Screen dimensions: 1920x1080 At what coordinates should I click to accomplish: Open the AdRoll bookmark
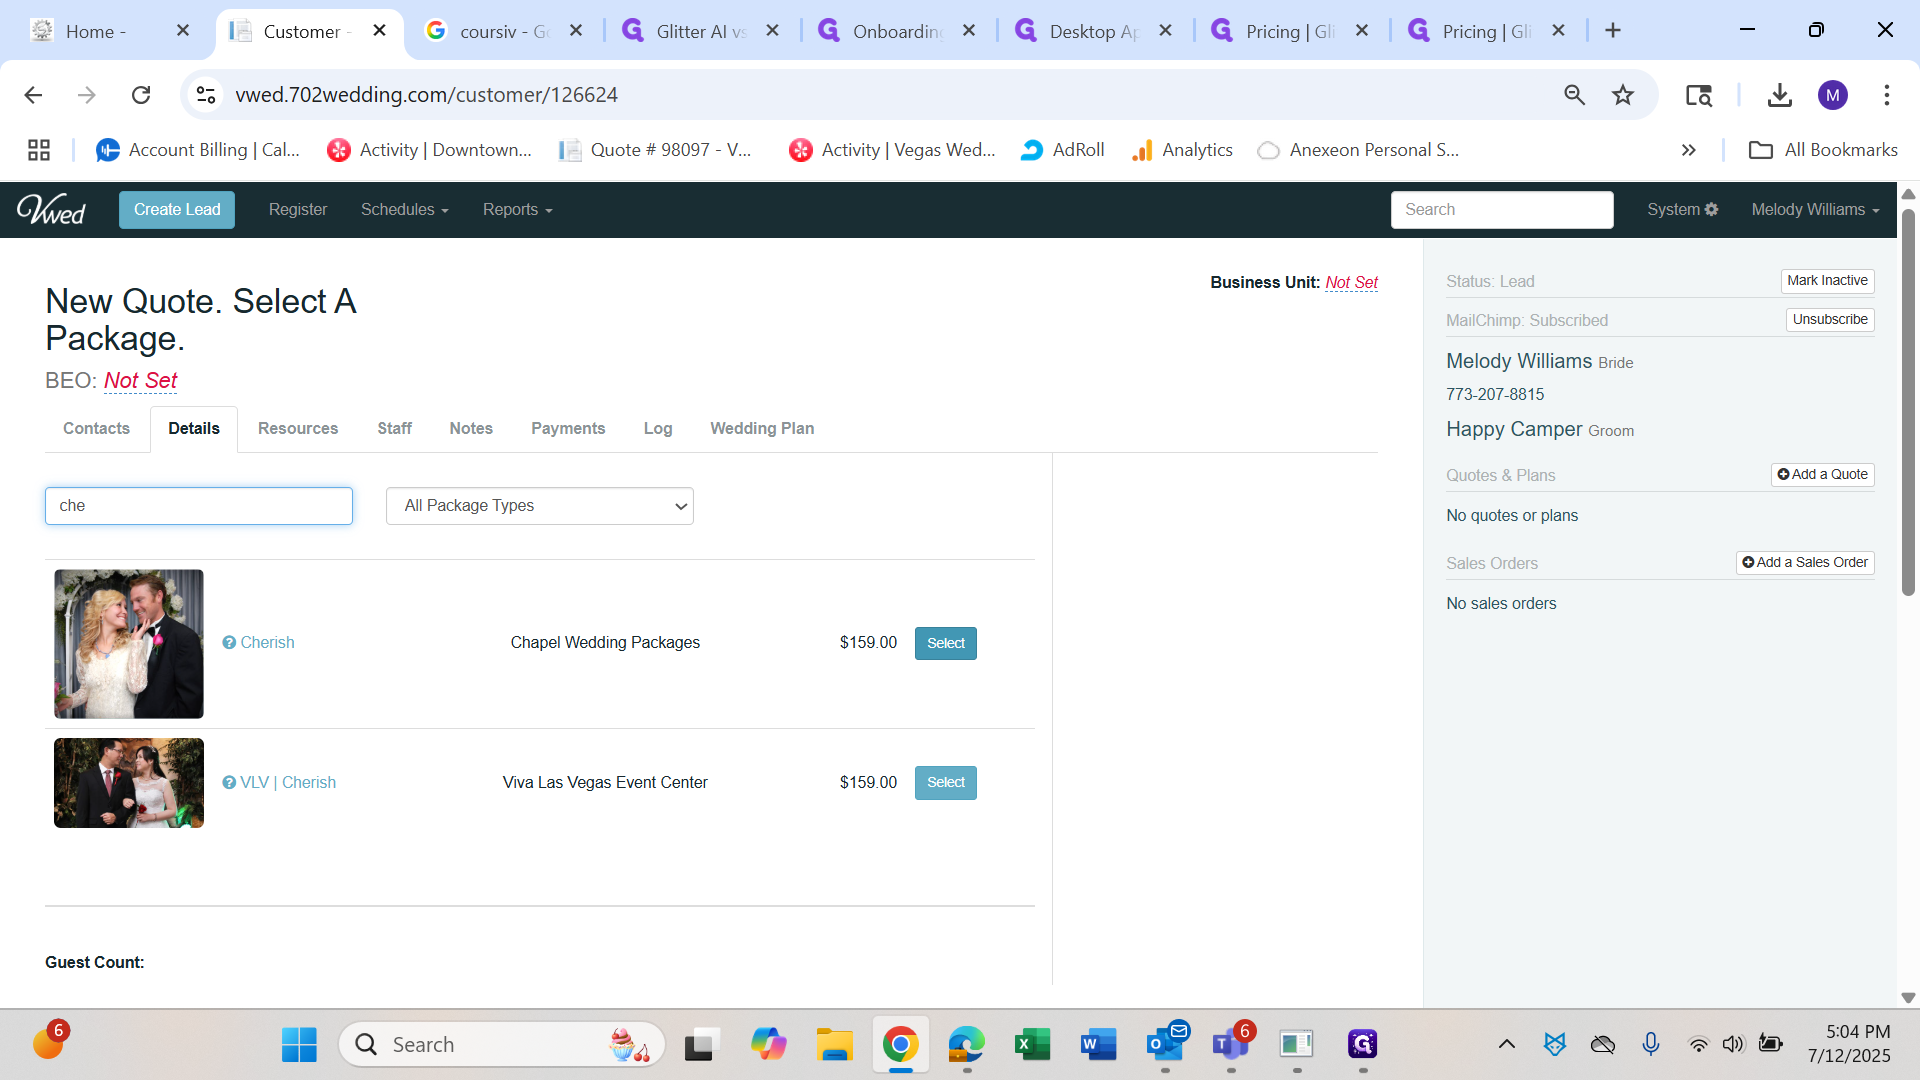pyautogui.click(x=1062, y=150)
